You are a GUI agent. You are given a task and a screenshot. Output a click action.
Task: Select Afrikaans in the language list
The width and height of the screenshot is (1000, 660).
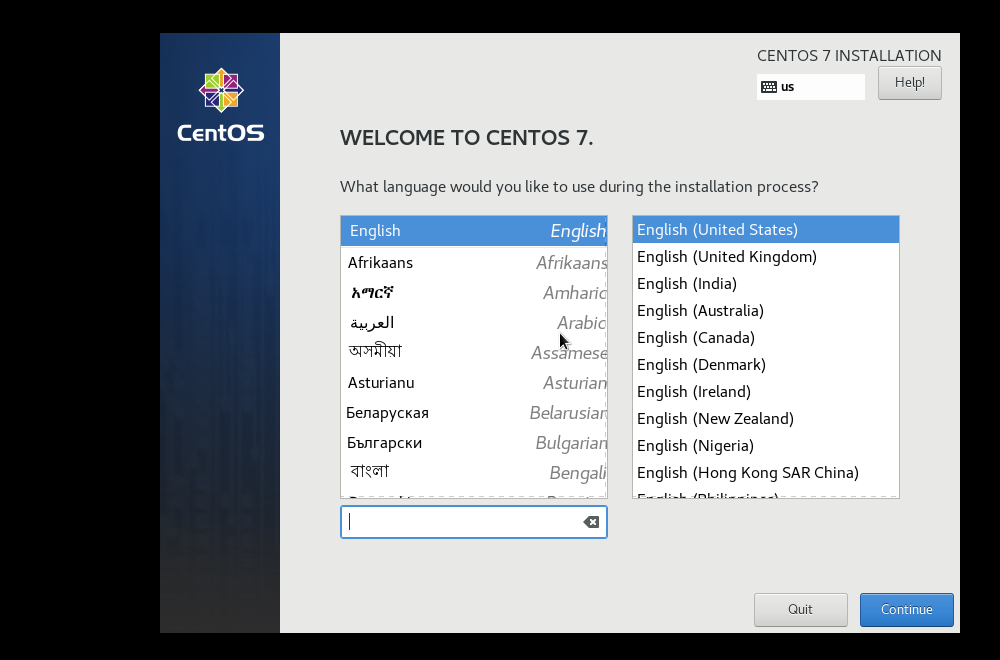point(473,263)
